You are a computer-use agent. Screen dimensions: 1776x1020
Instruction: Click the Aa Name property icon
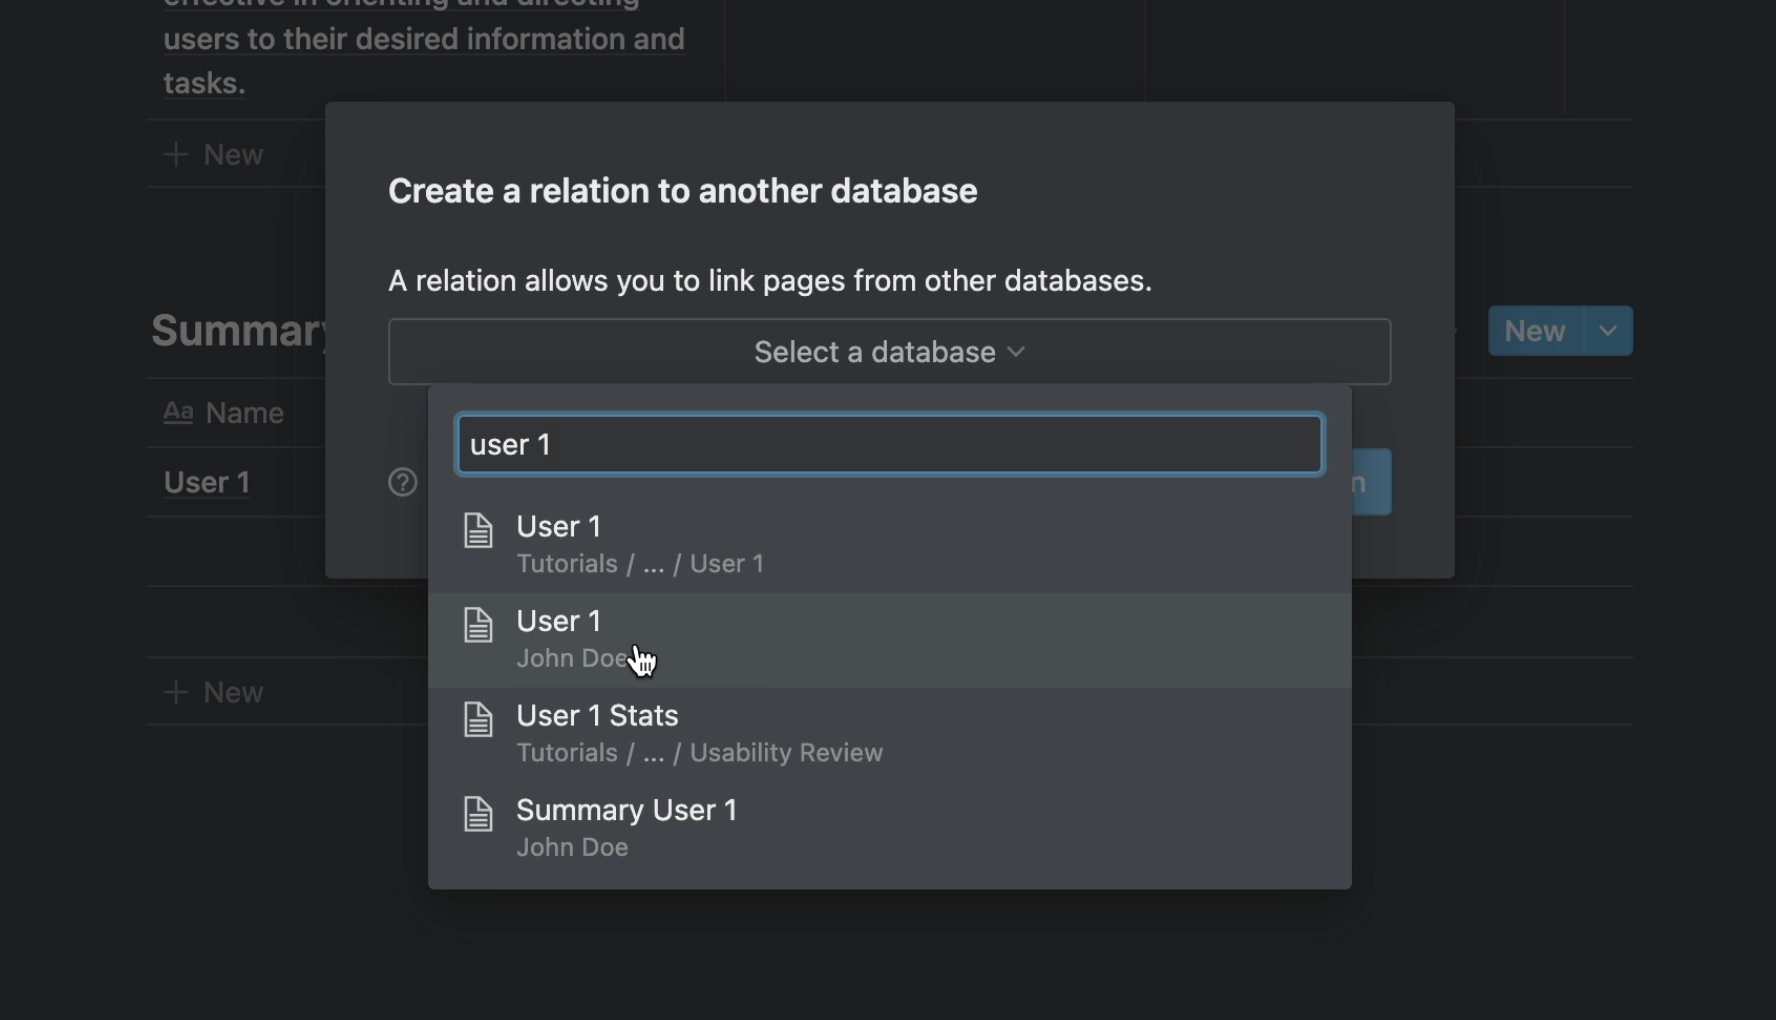click(178, 412)
